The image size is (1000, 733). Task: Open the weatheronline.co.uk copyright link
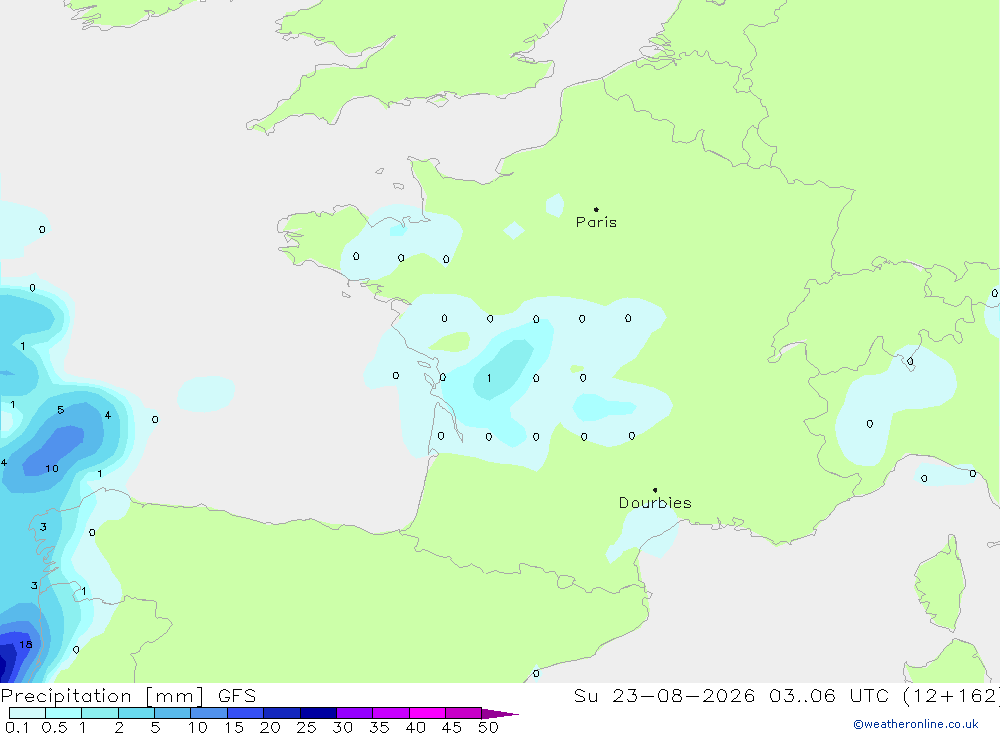[916, 724]
